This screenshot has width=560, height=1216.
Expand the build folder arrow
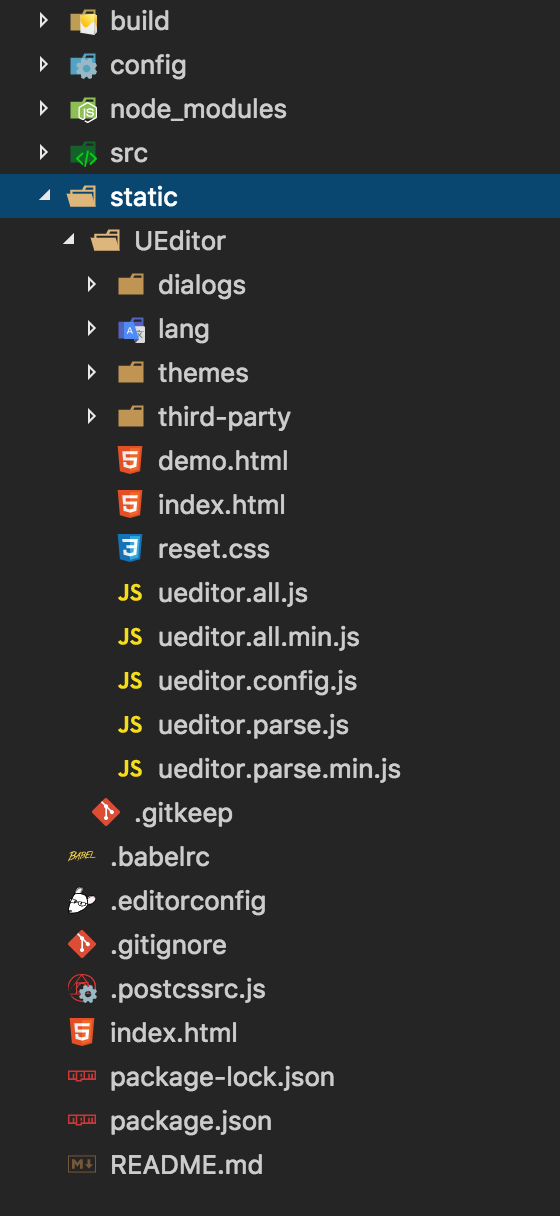43,21
